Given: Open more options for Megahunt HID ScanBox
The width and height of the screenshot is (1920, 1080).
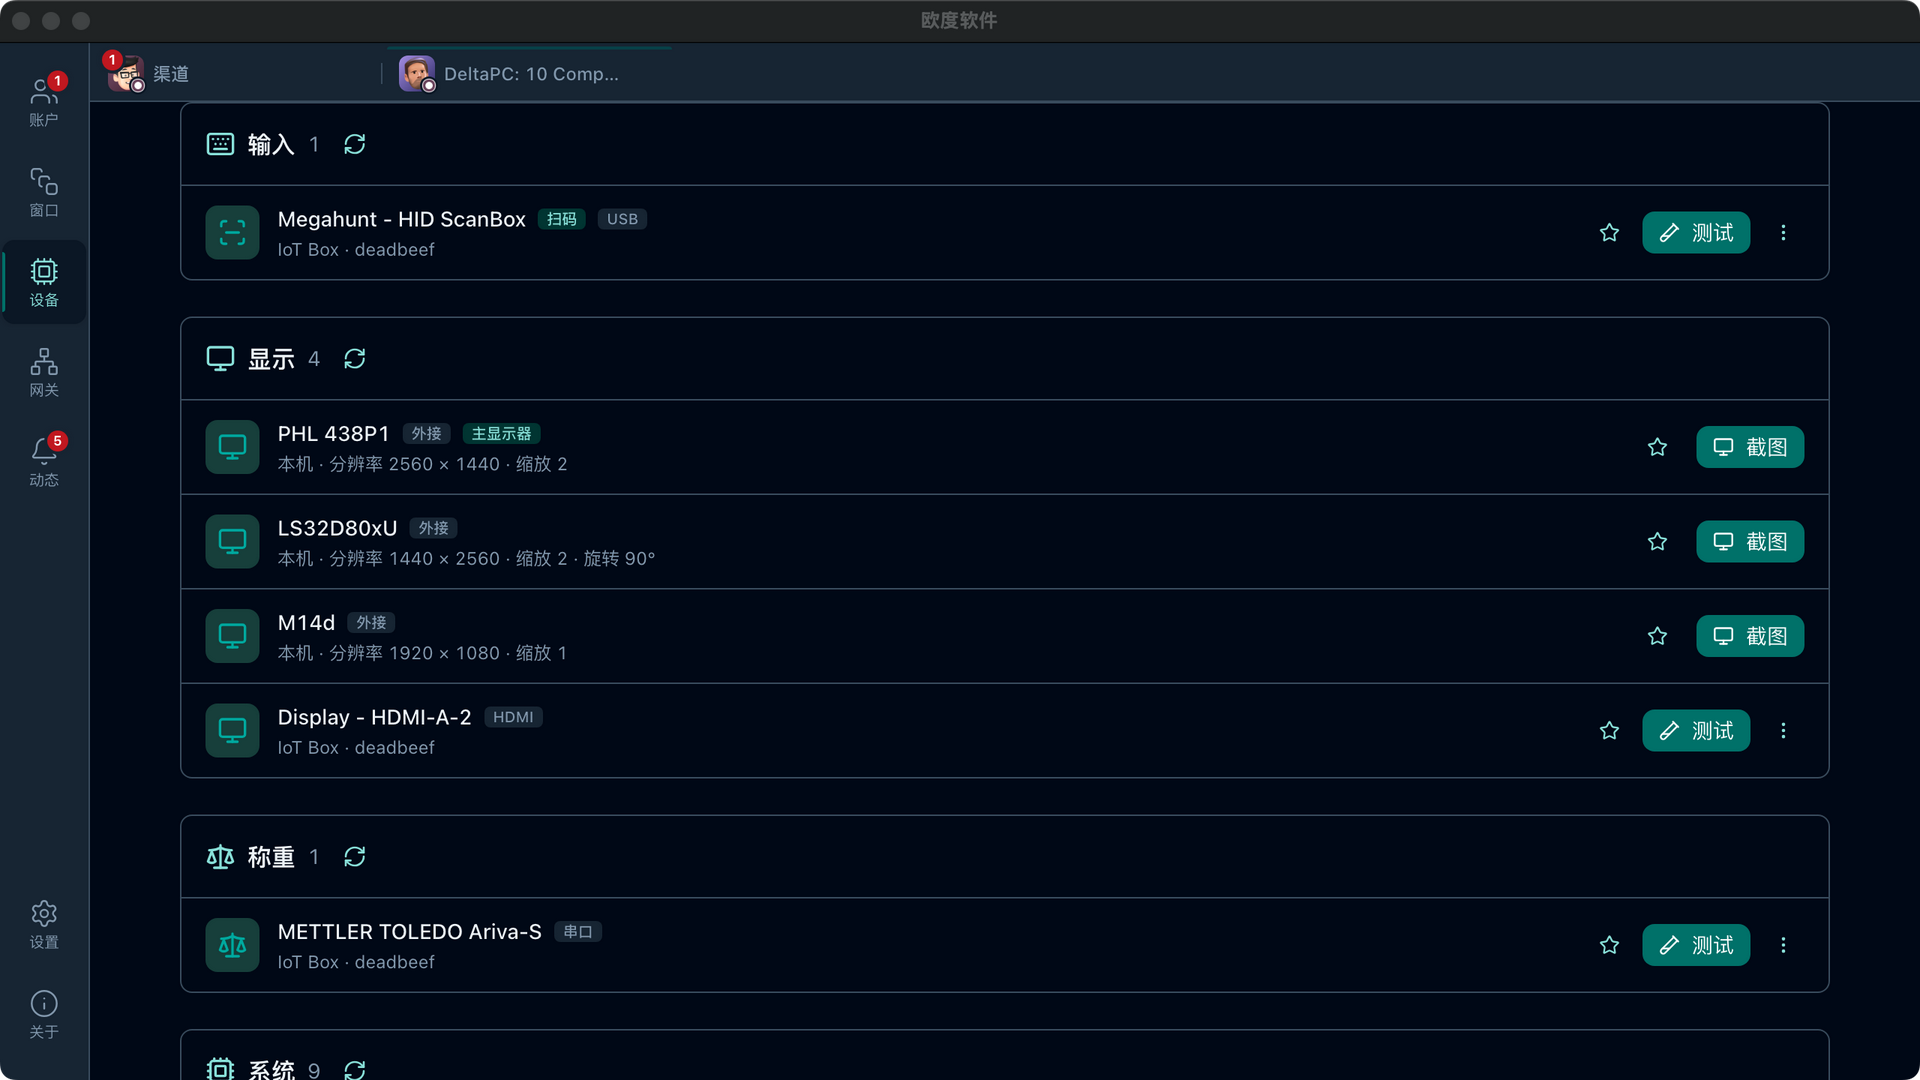Looking at the screenshot, I should (1783, 232).
